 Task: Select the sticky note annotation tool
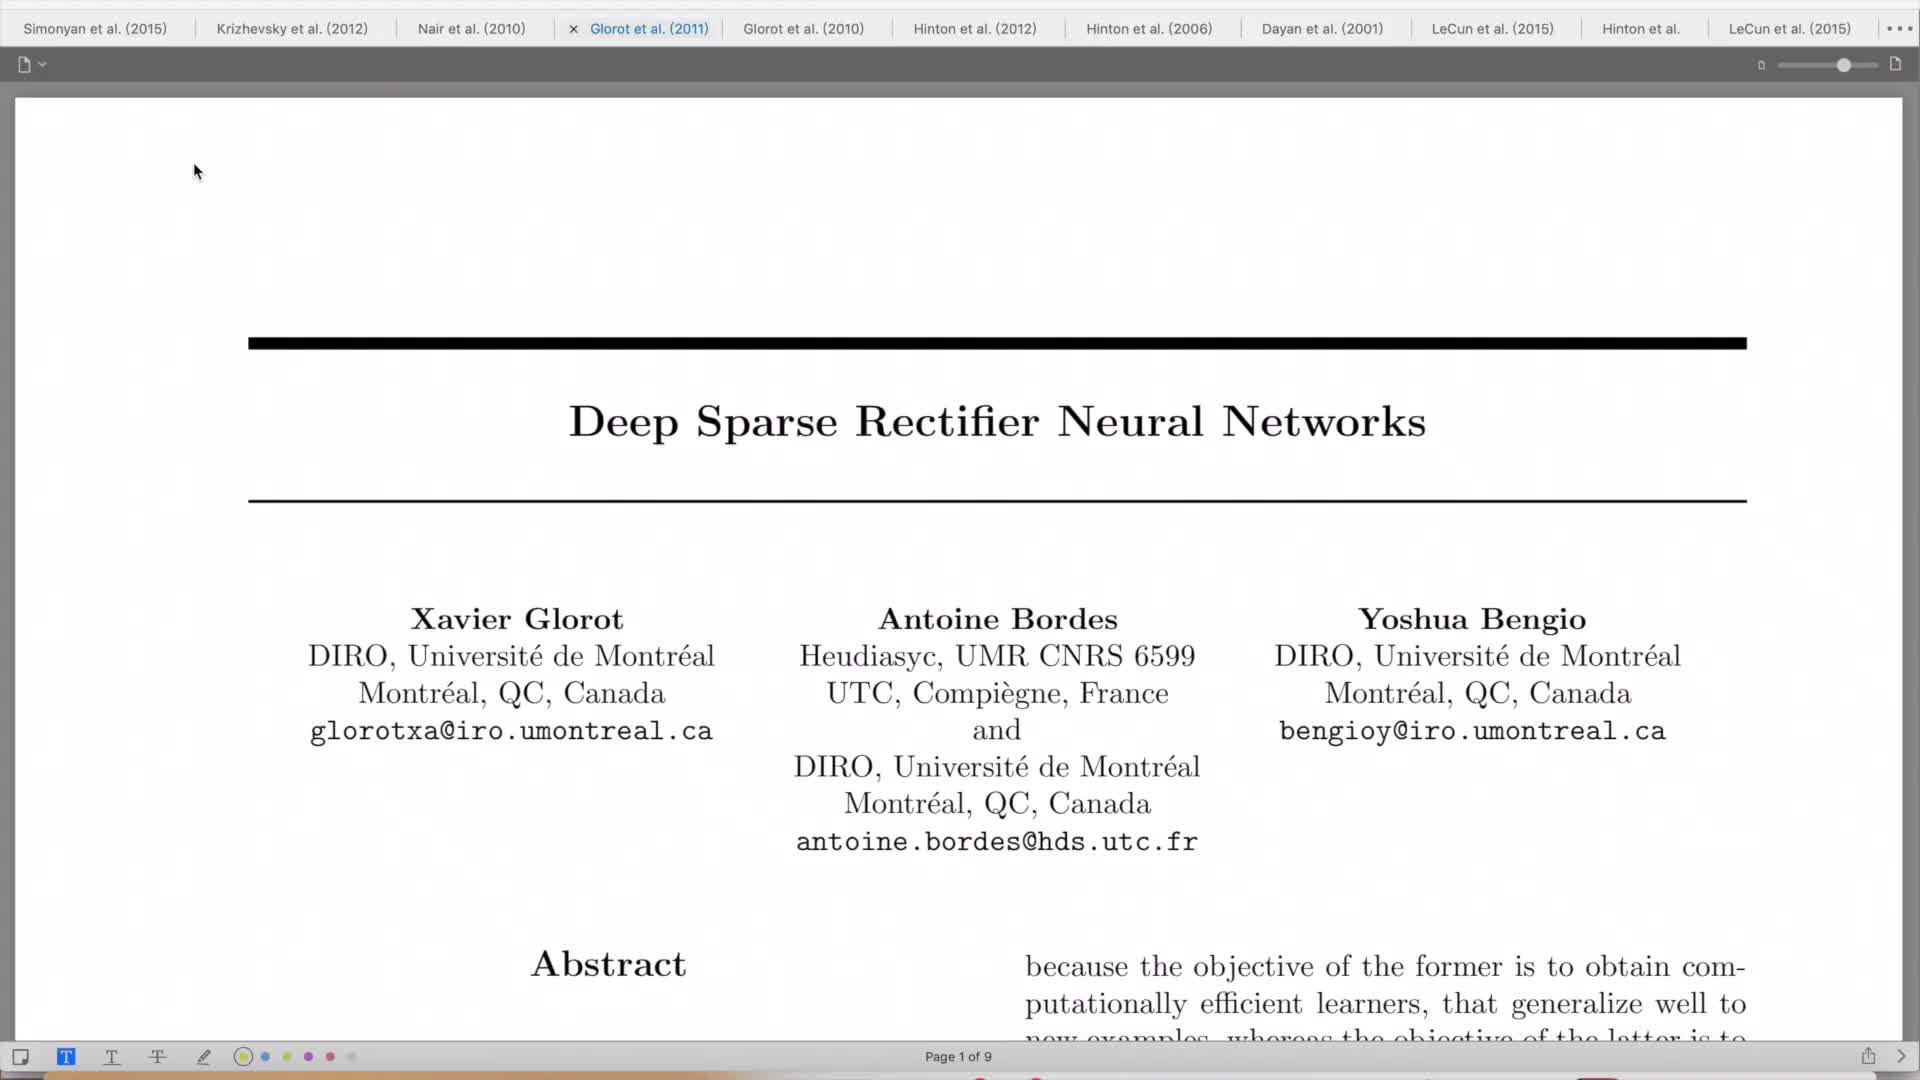(x=20, y=1057)
